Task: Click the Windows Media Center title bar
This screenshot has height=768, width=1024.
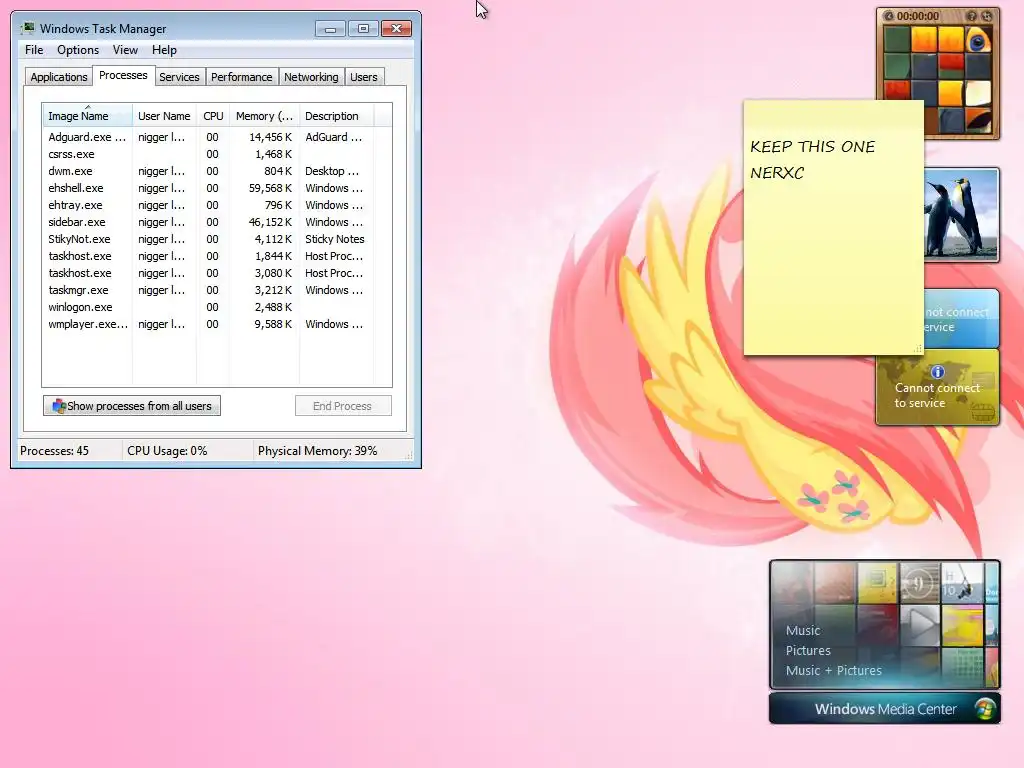Action: point(885,709)
